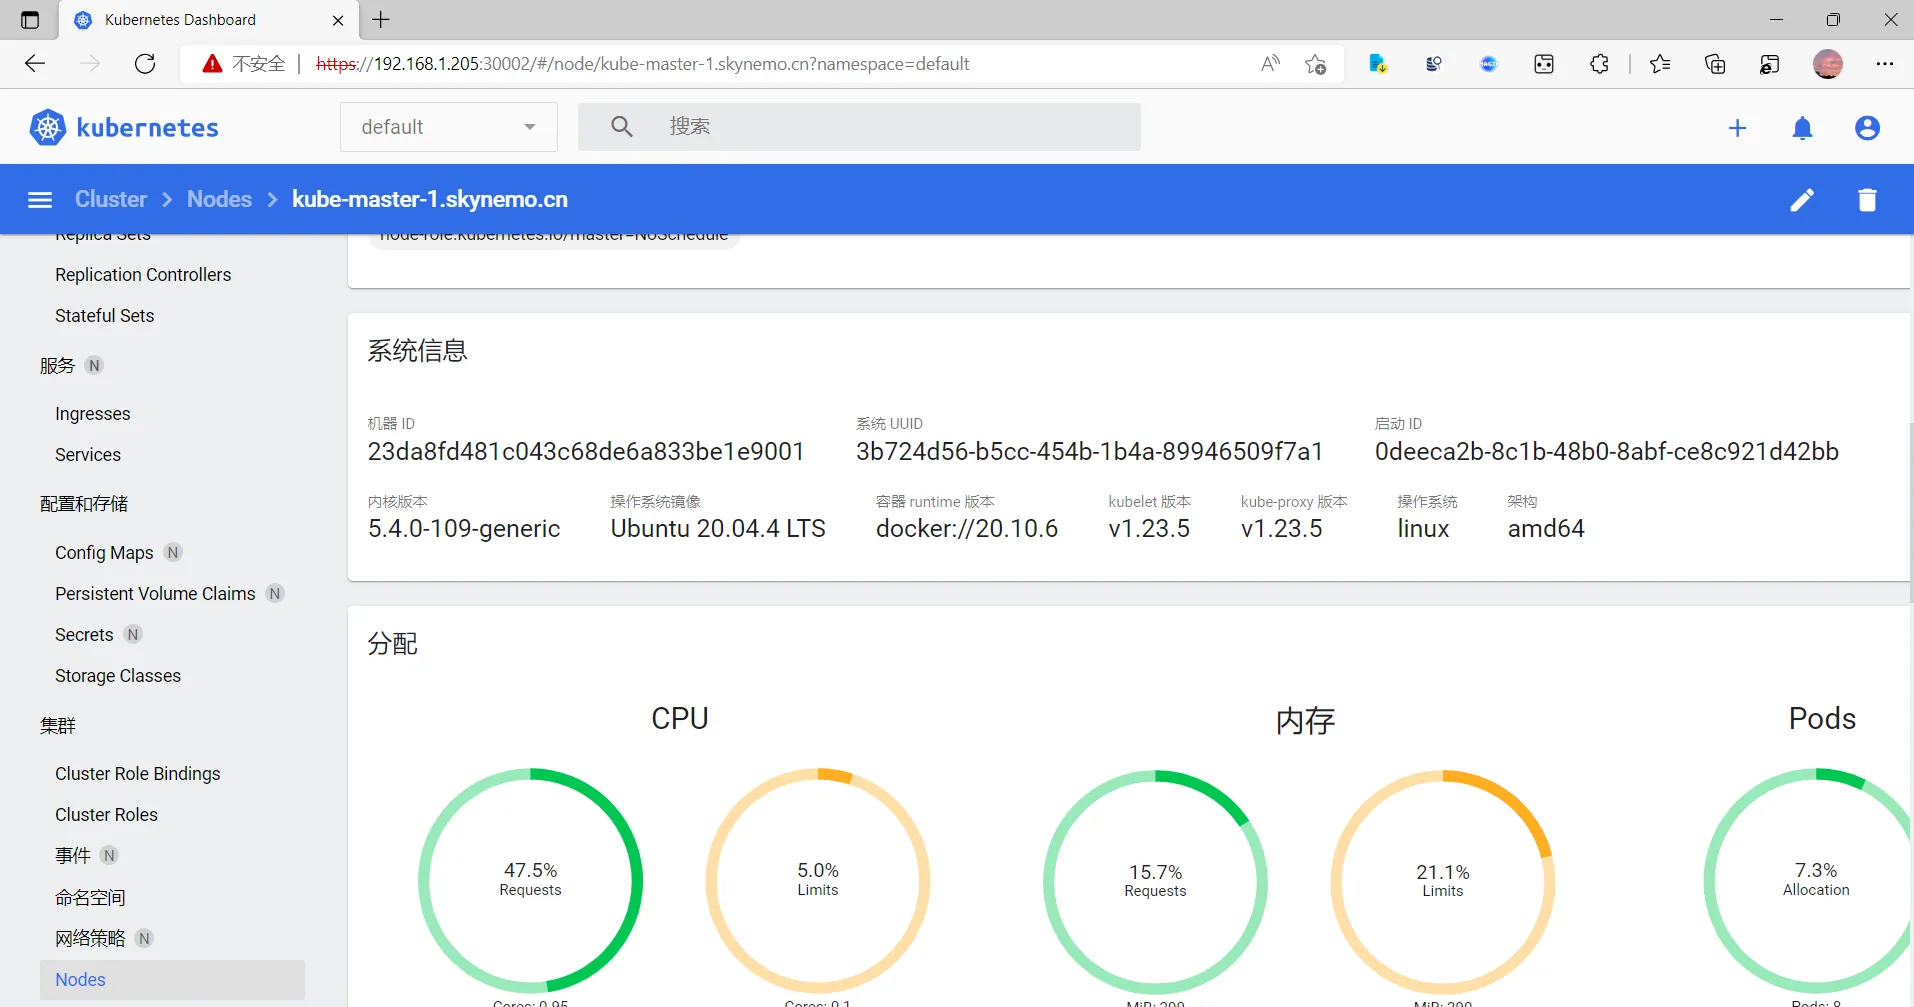Open 命名空间 namespaces in sidebar
The image size is (1914, 1007).
(x=90, y=898)
